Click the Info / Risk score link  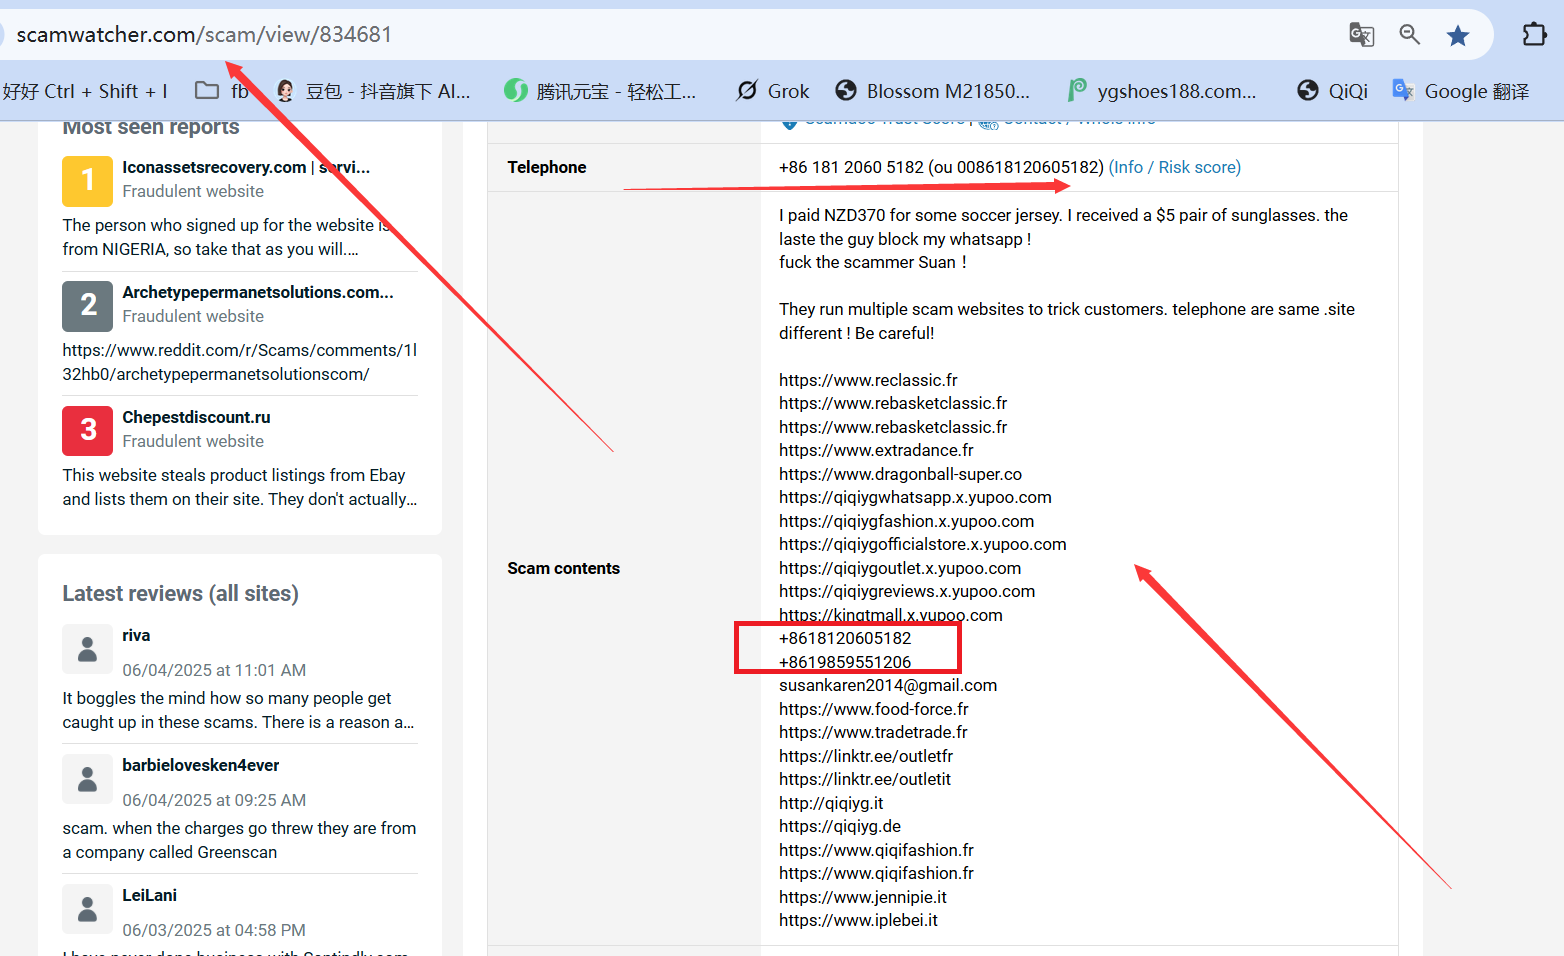(1175, 167)
